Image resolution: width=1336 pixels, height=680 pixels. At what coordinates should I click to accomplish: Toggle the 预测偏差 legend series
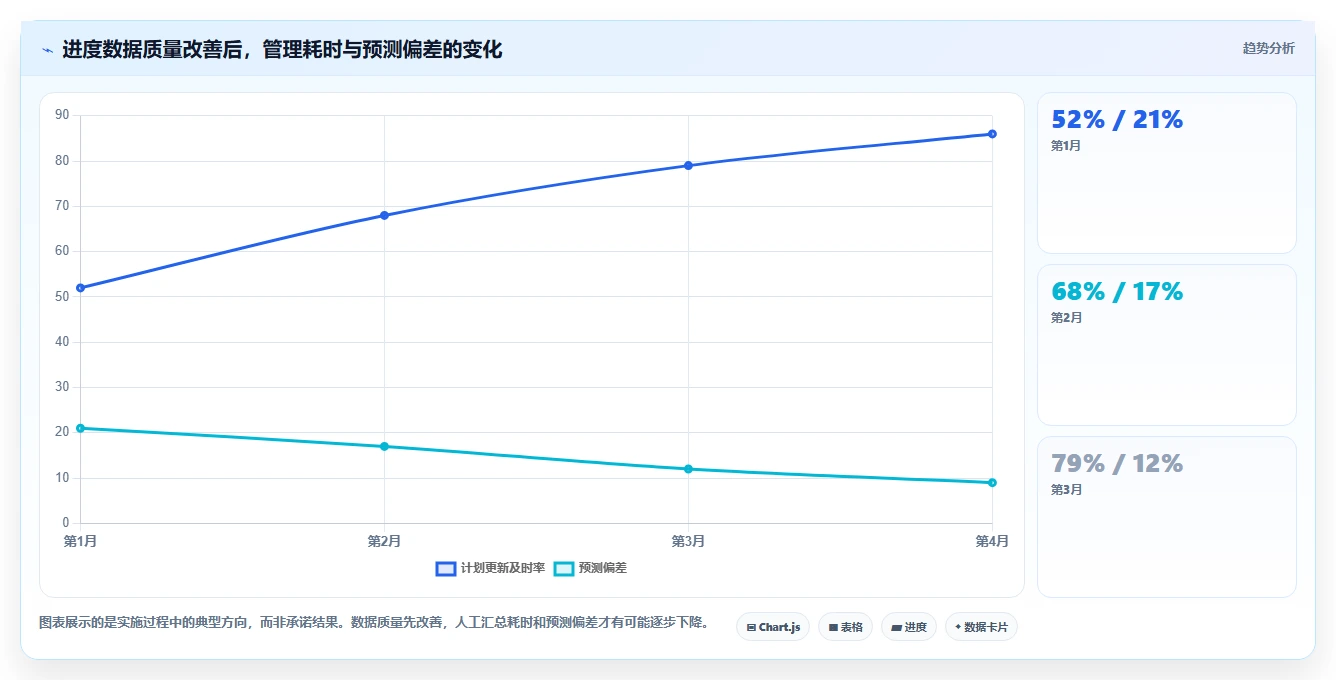tap(590, 568)
